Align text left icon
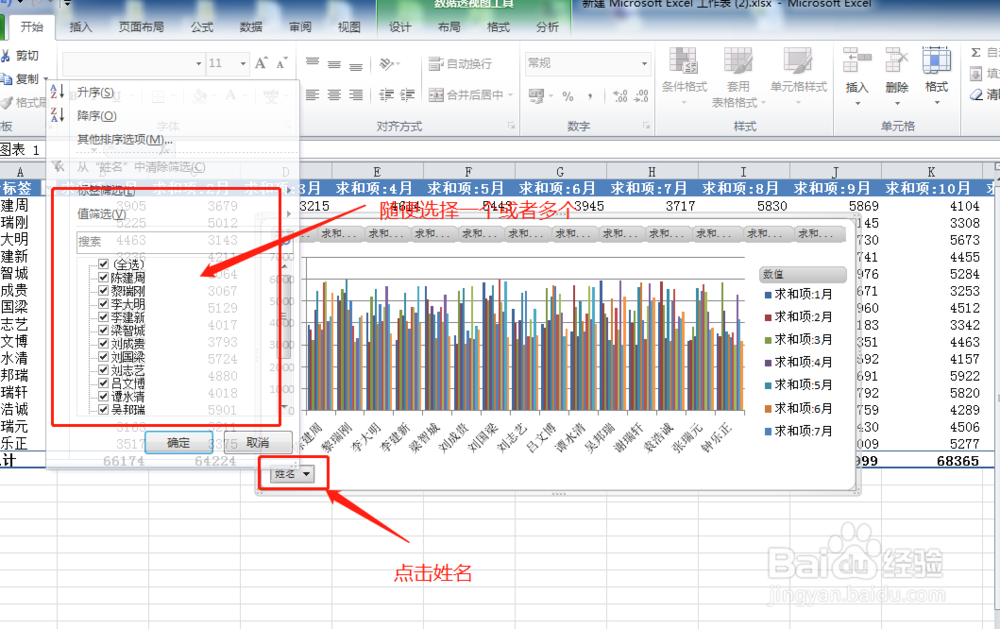Viewport: 1000px width, 629px height. point(312,95)
